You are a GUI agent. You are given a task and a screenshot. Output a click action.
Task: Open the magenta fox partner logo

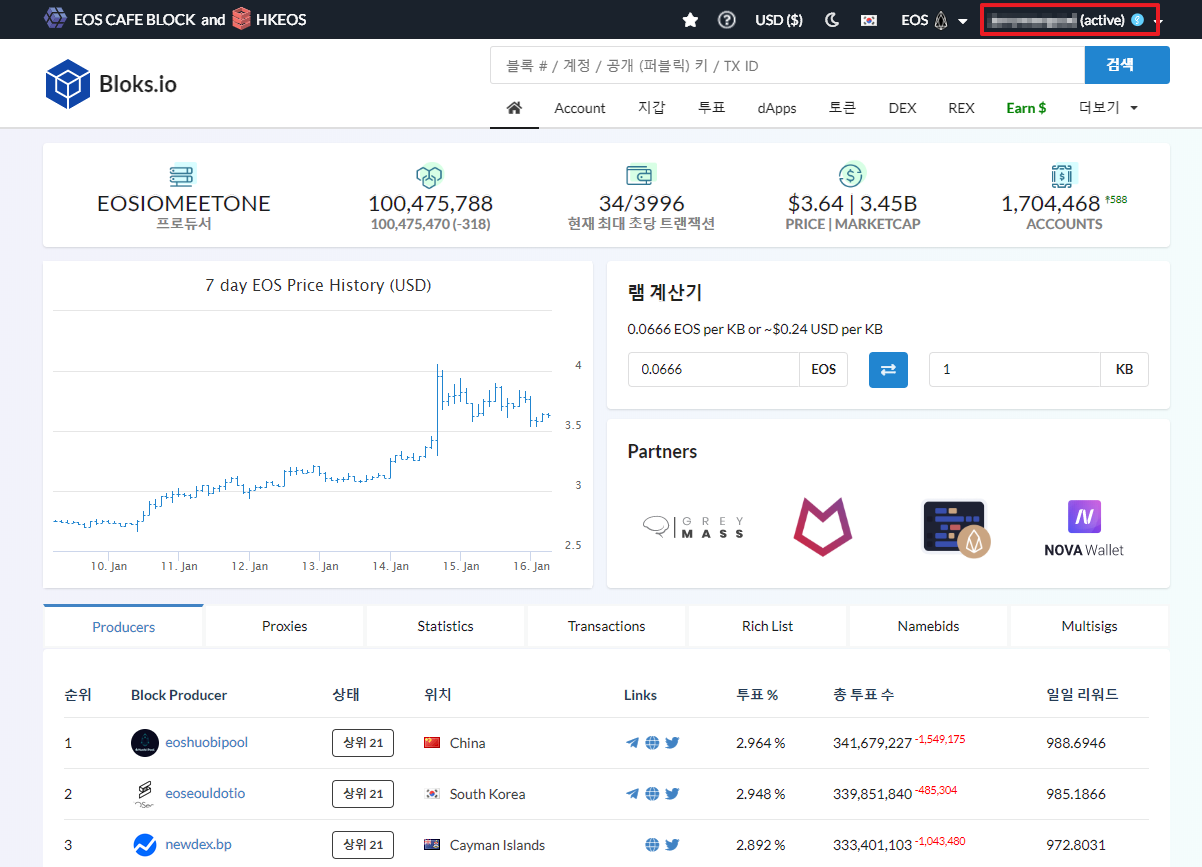(823, 528)
